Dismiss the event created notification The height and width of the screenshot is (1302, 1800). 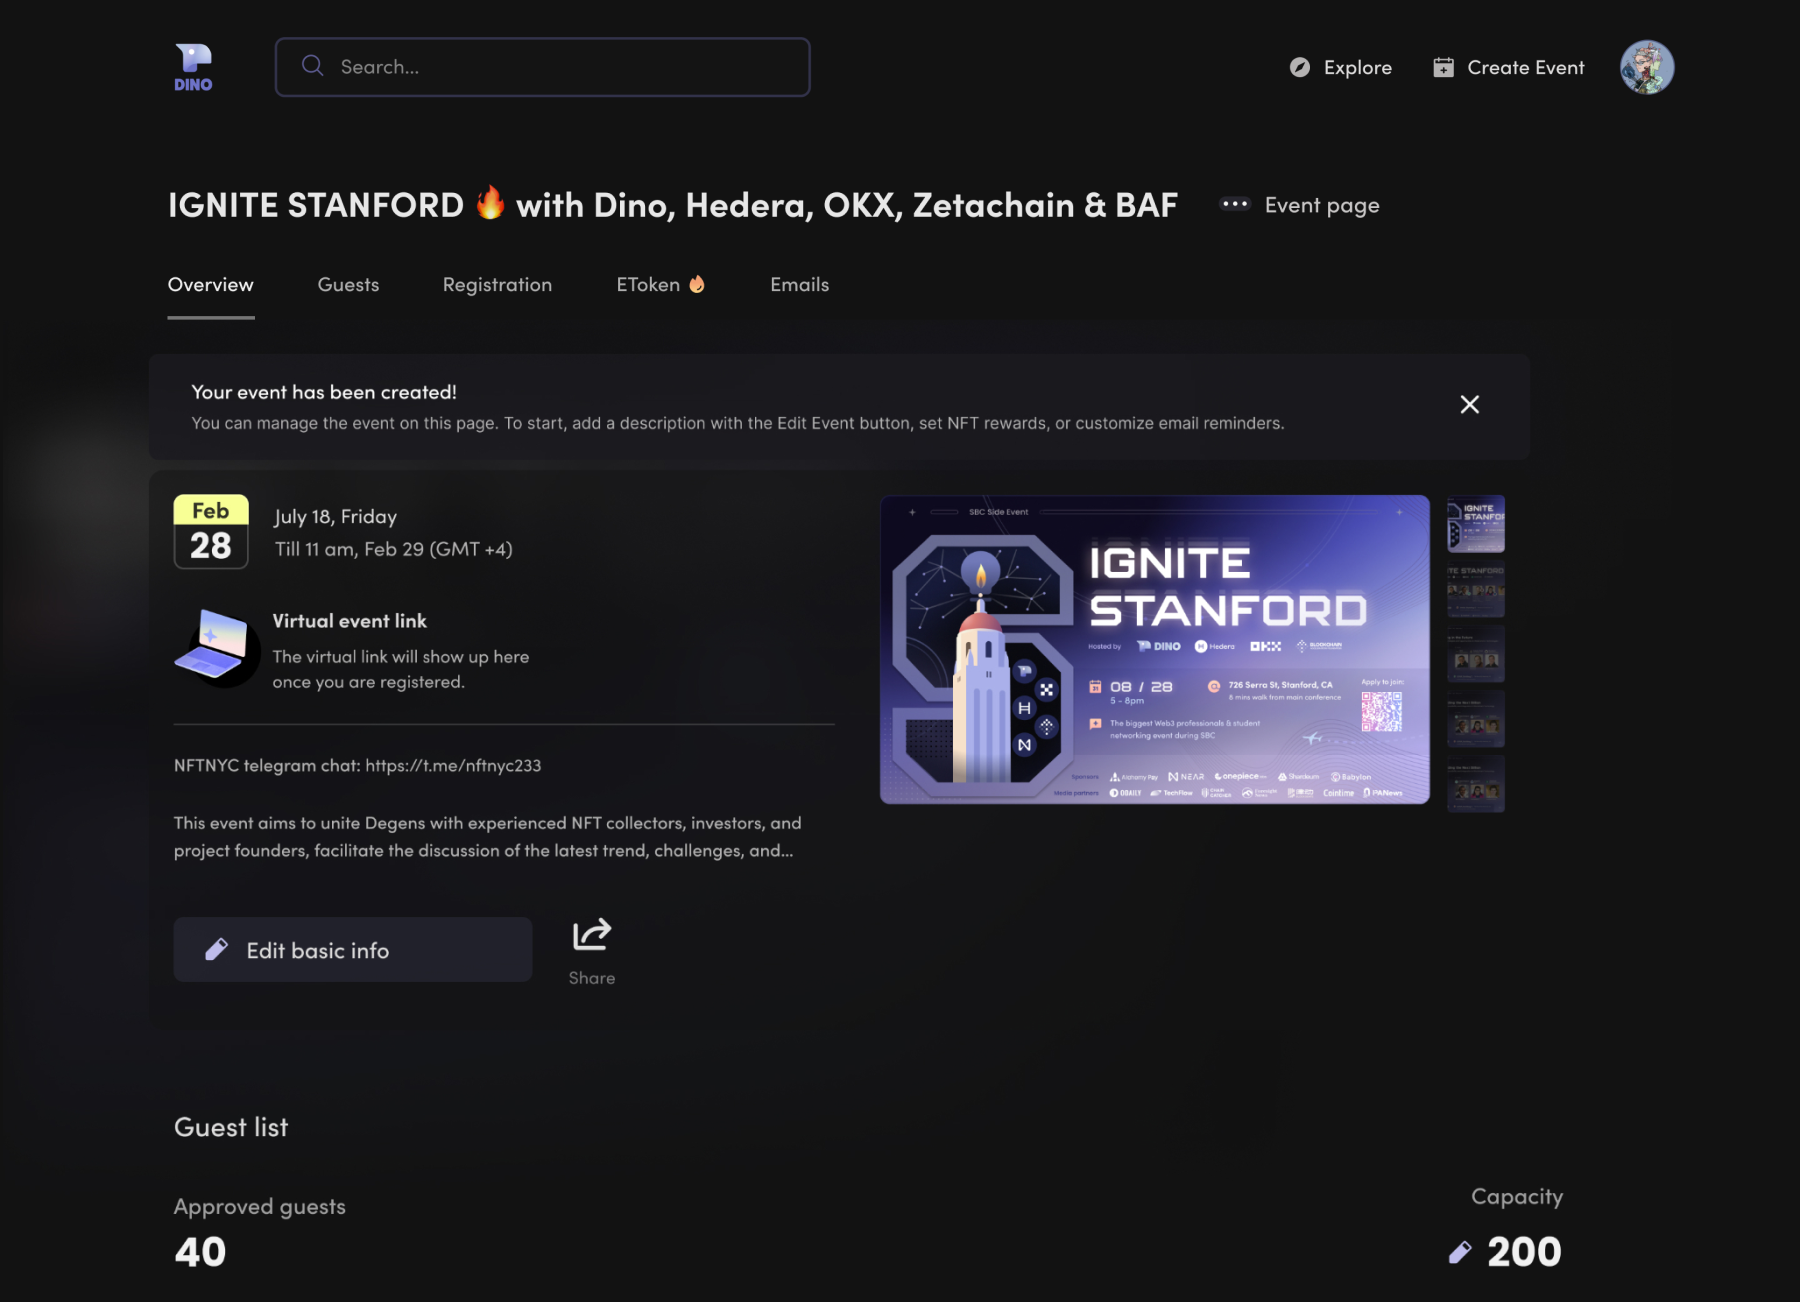[x=1469, y=404]
